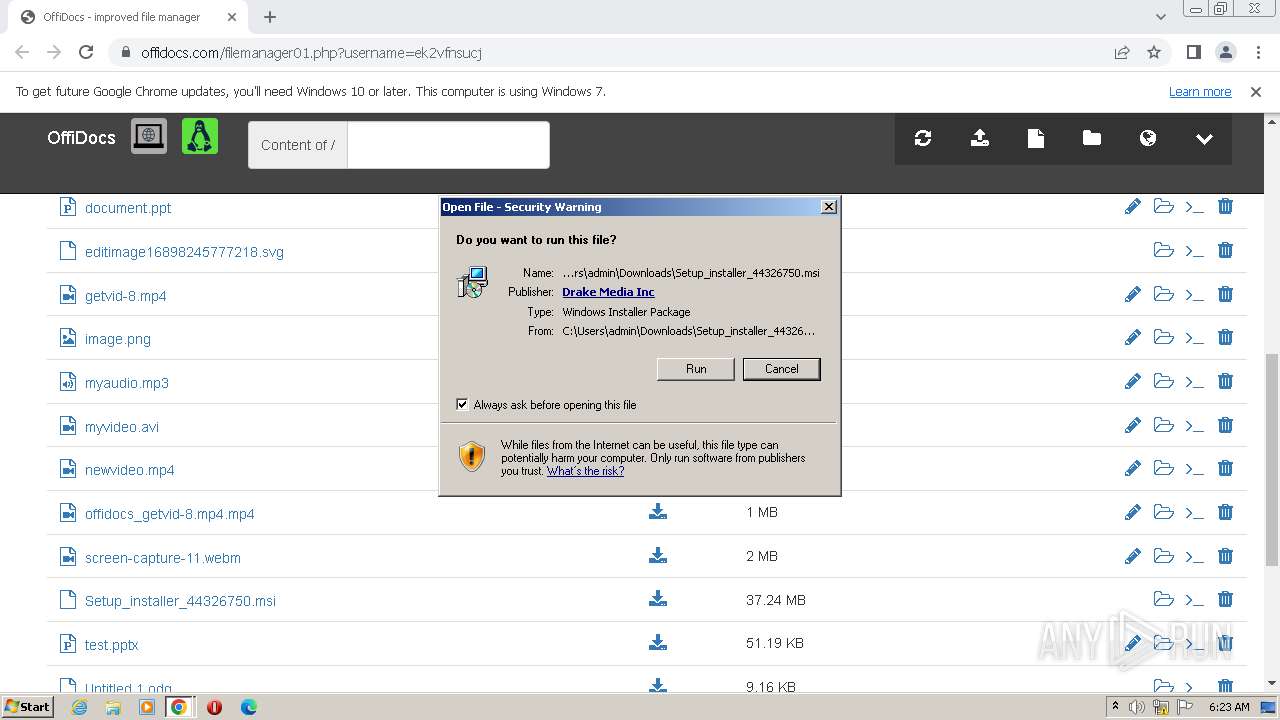Open myaudio.mp3 file link

tap(127, 383)
